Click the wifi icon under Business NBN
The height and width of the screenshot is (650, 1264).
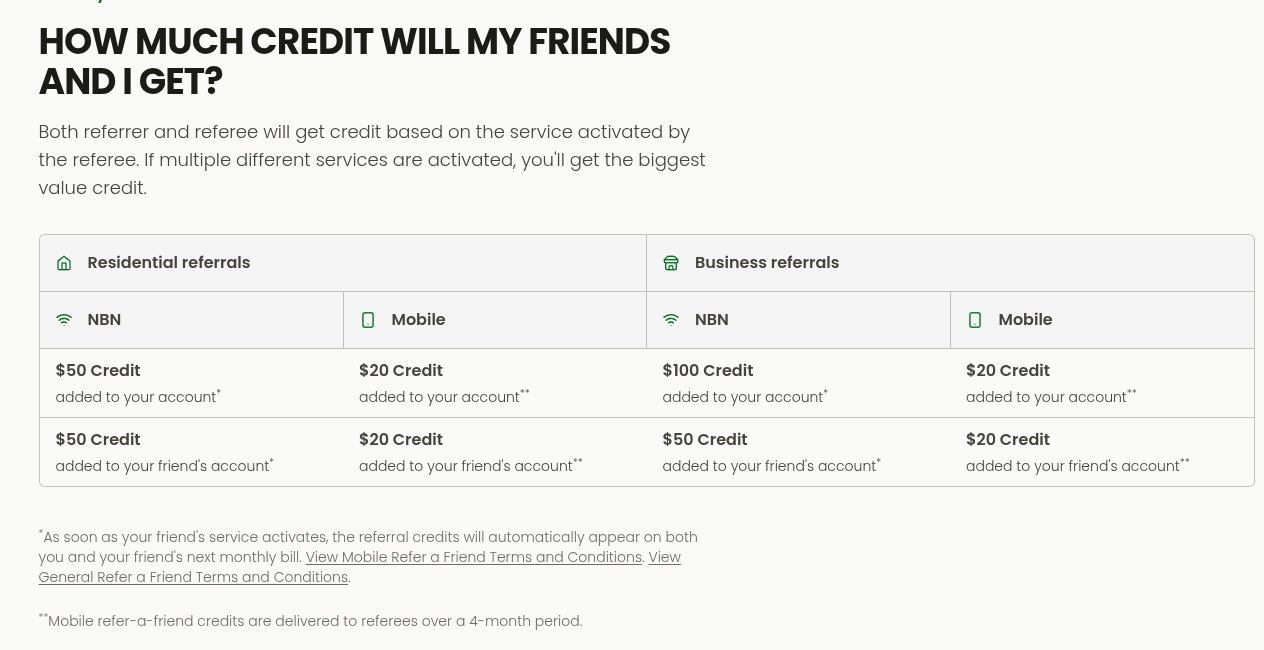pyautogui.click(x=671, y=320)
